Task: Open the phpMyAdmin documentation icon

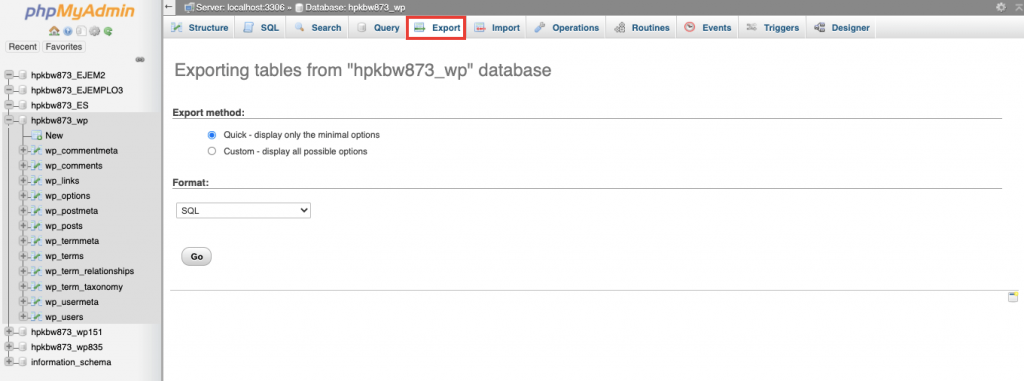Action: click(x=68, y=31)
